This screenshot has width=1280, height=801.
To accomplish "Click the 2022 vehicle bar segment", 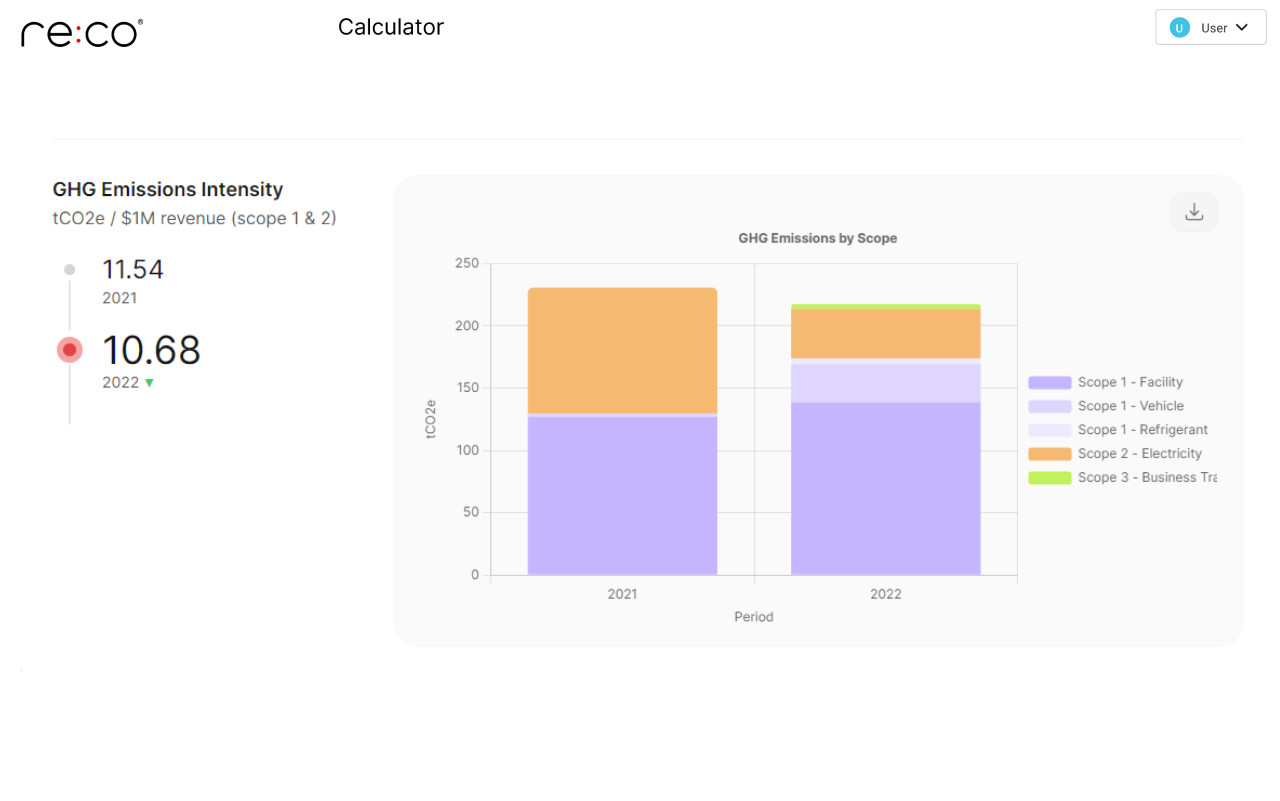I will click(x=885, y=383).
